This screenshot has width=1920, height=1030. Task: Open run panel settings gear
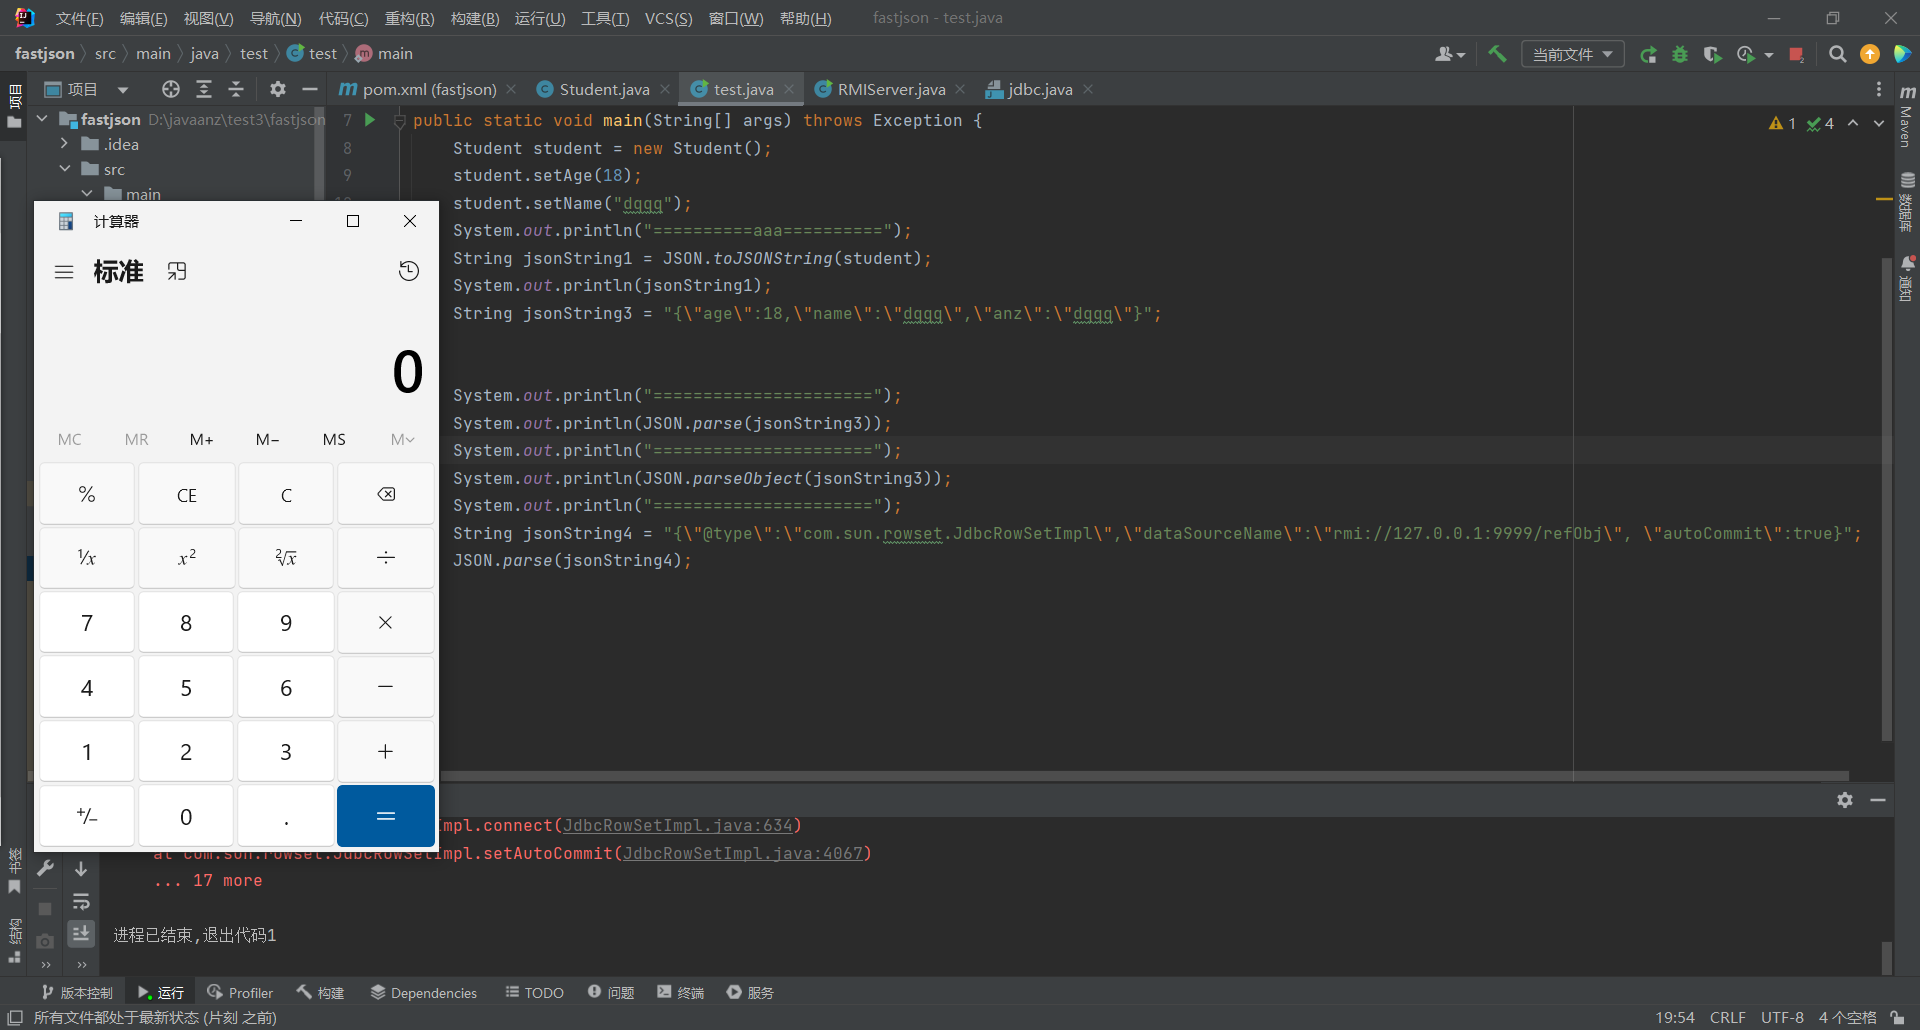pyautogui.click(x=1845, y=800)
